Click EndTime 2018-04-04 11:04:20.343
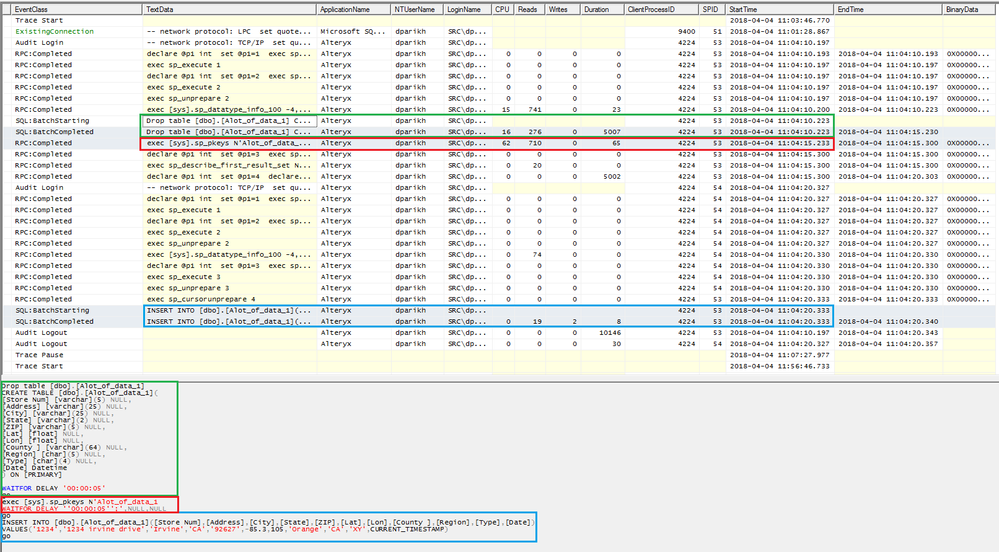Viewport: 999px width, 552px height. tap(888, 333)
